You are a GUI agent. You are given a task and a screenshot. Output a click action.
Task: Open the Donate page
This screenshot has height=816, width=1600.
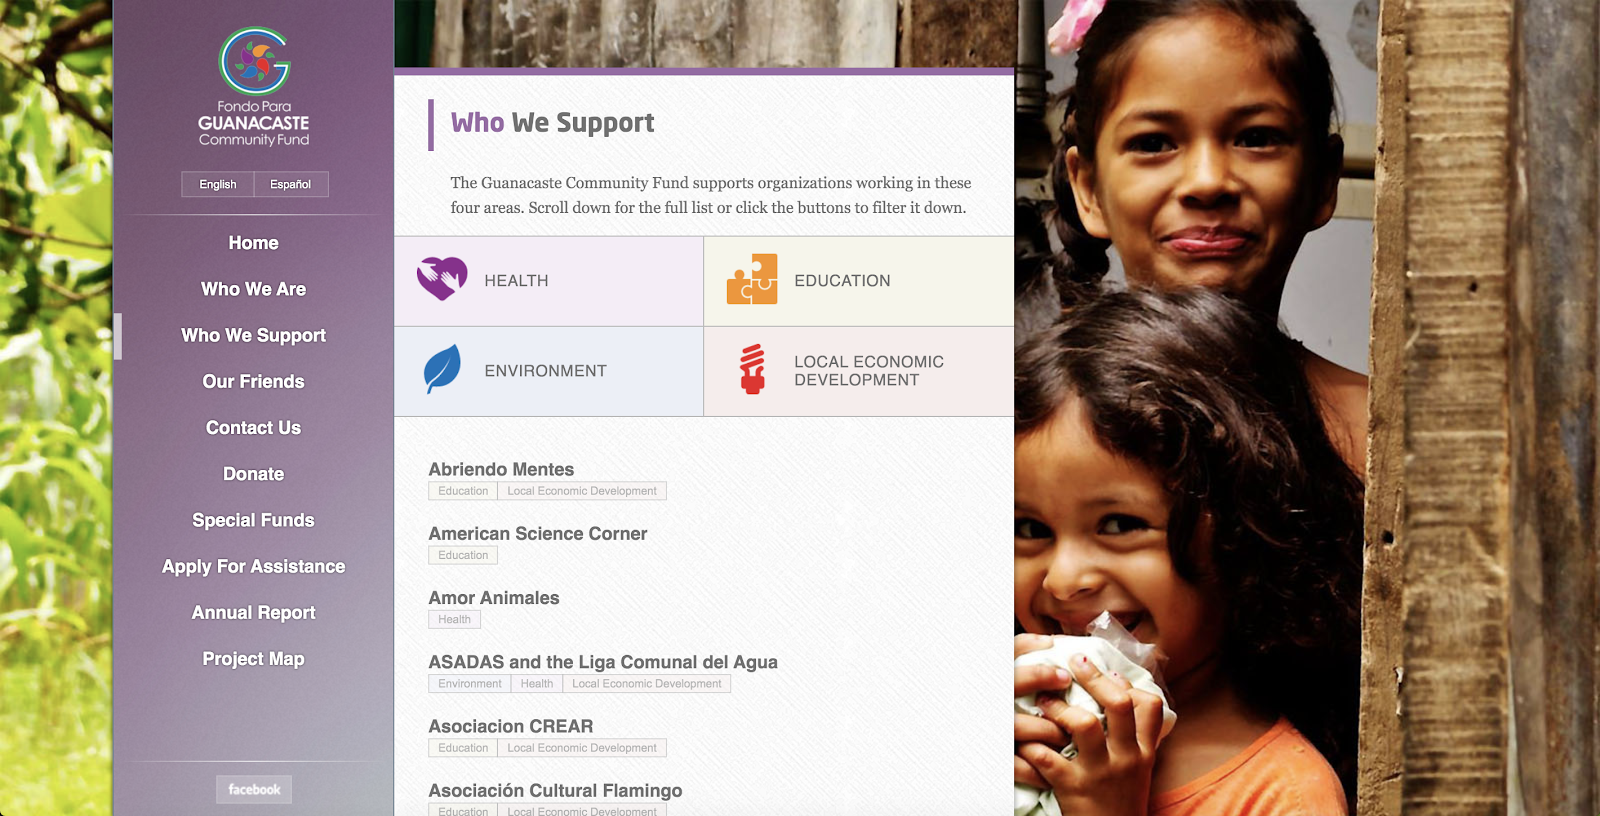click(254, 474)
